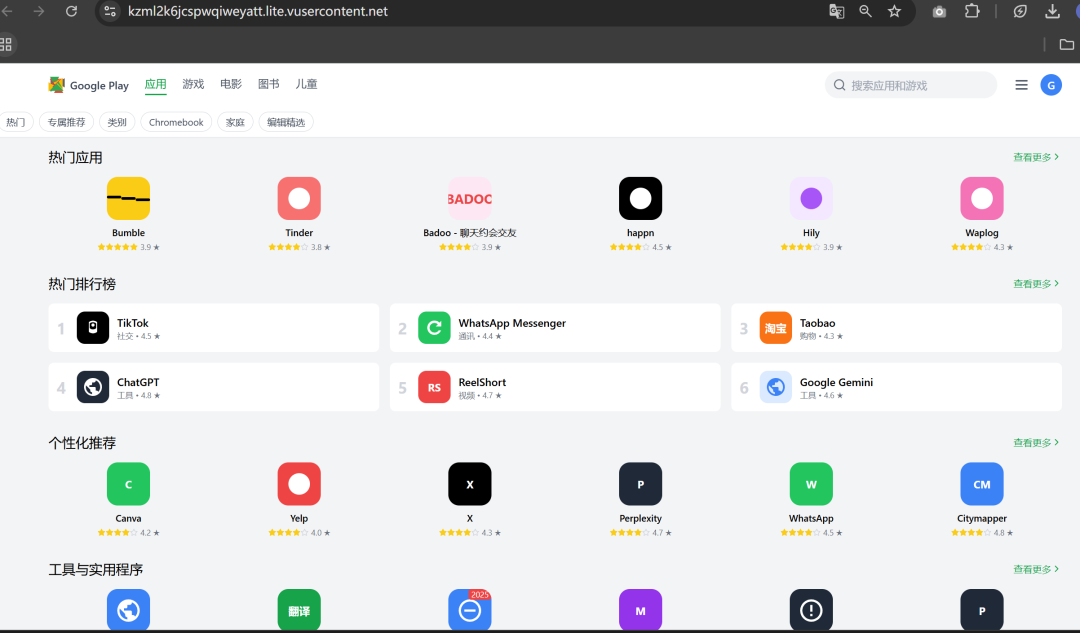Open the browser translate page icon
The image size is (1080, 633).
tap(836, 11)
